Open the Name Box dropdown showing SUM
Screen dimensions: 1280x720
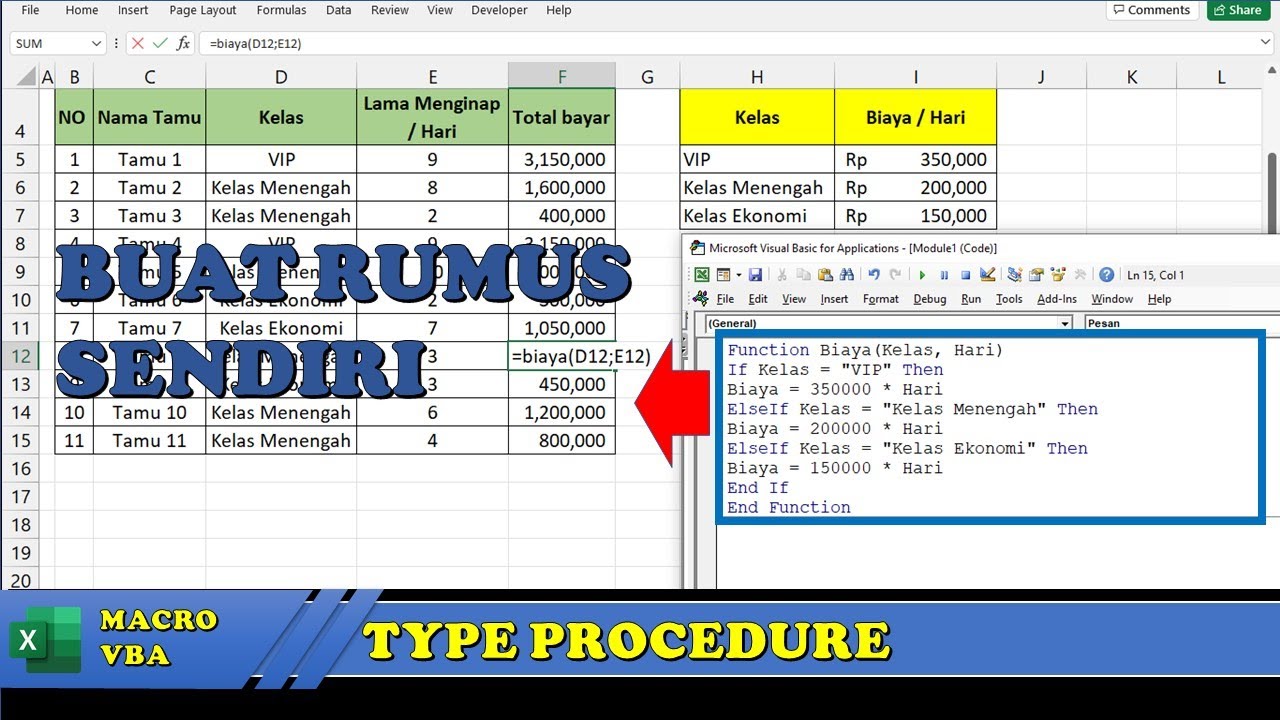(x=97, y=43)
